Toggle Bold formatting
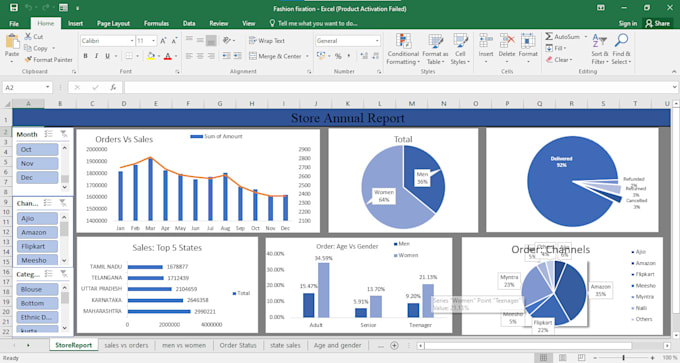This screenshot has width=680, height=363. point(85,56)
